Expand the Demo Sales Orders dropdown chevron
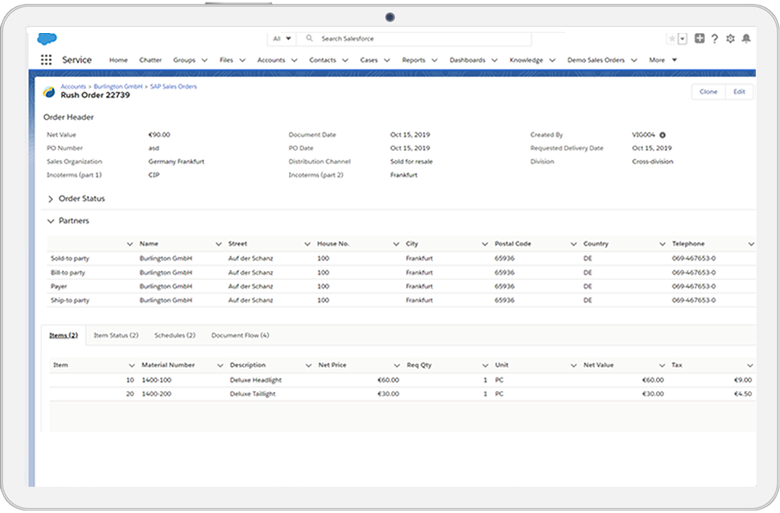 tap(634, 60)
